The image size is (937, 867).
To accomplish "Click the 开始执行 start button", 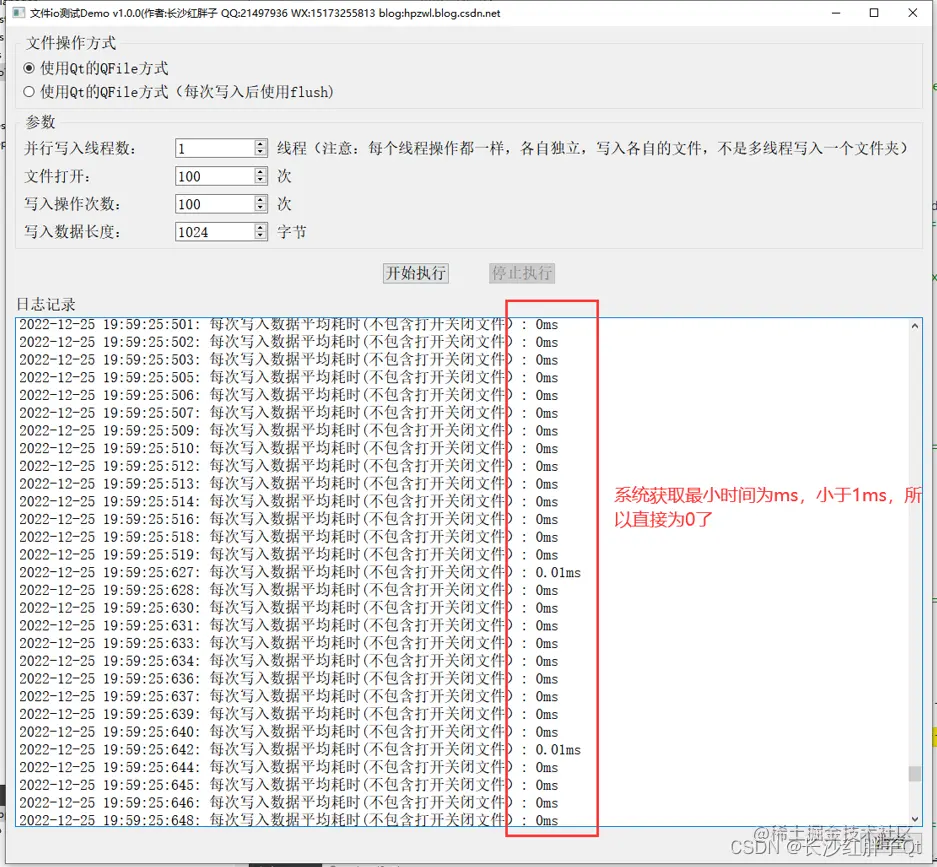I will click(x=416, y=273).
